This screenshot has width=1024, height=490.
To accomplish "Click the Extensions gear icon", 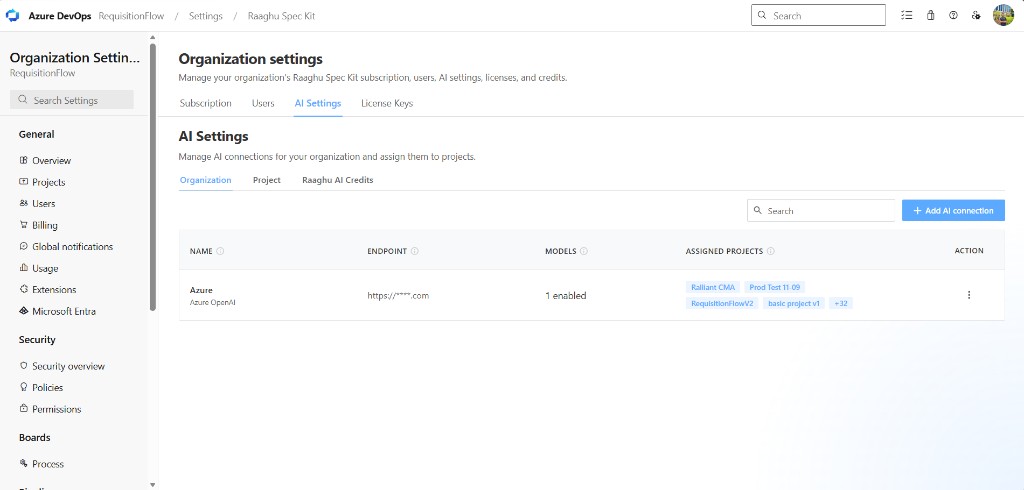I will coord(24,289).
